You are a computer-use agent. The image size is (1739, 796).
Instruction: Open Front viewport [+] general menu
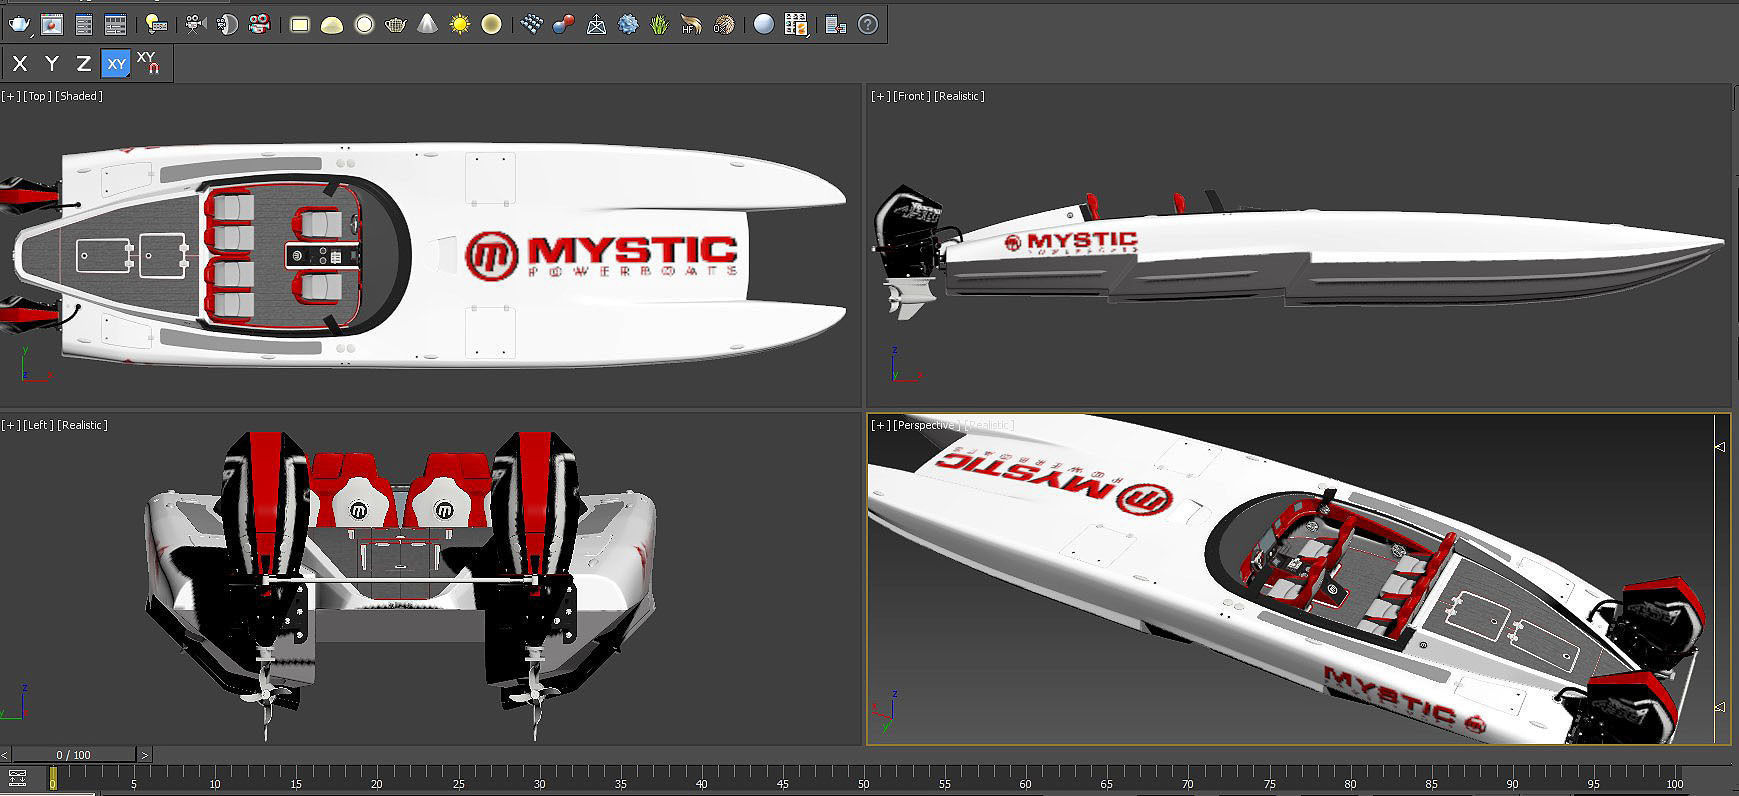tap(880, 96)
